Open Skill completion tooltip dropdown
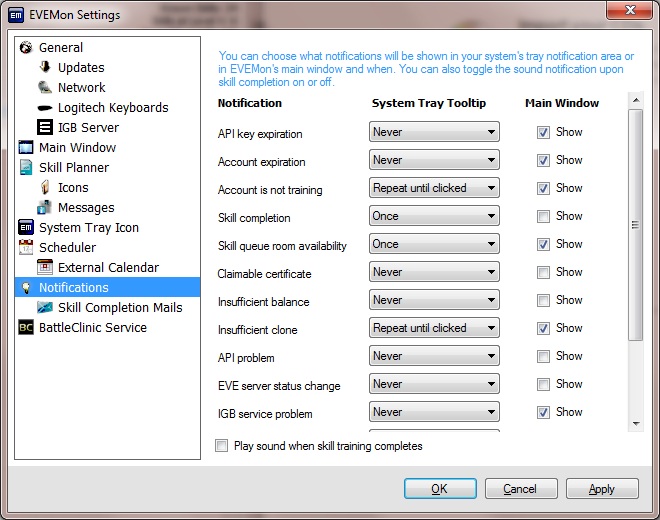This screenshot has width=660, height=520. pyautogui.click(x=434, y=216)
